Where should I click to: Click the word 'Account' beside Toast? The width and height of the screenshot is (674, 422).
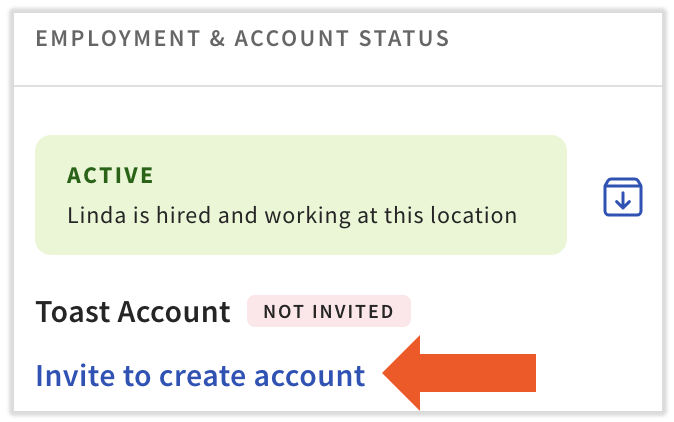tap(175, 312)
